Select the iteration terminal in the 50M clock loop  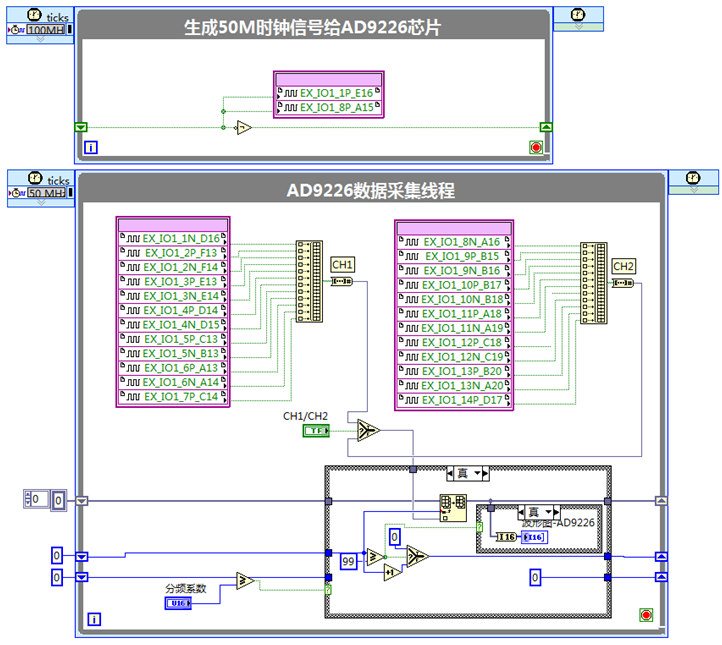point(91,147)
